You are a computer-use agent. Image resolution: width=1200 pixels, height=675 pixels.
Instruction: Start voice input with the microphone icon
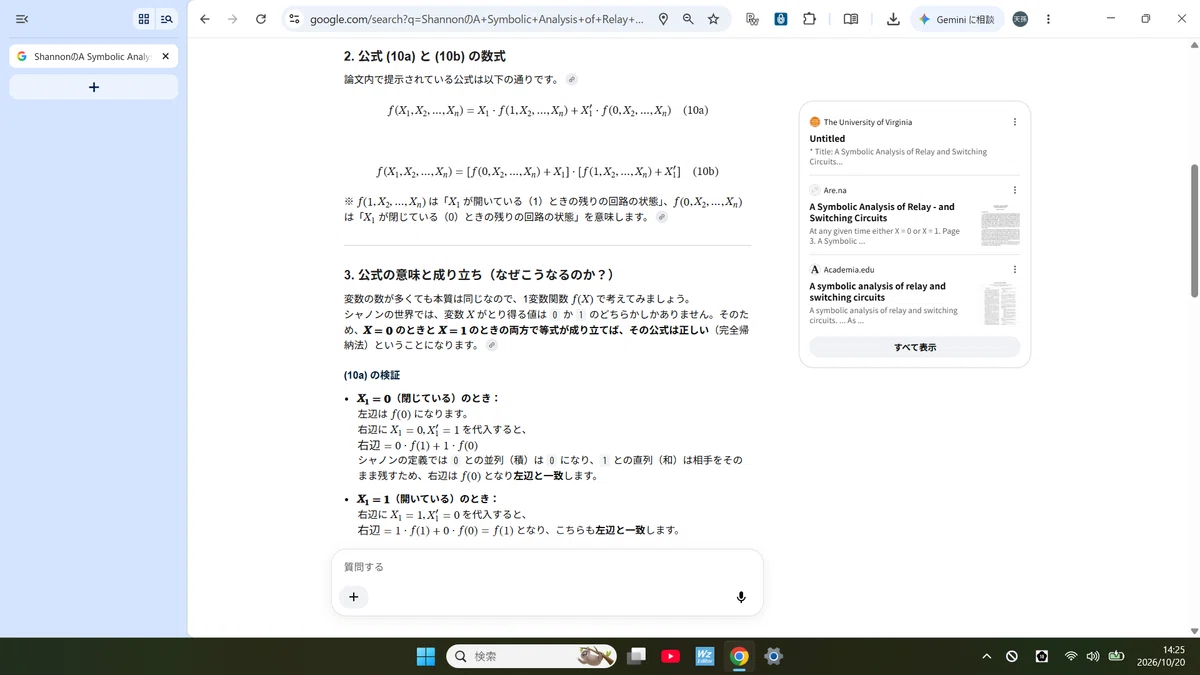point(741,597)
